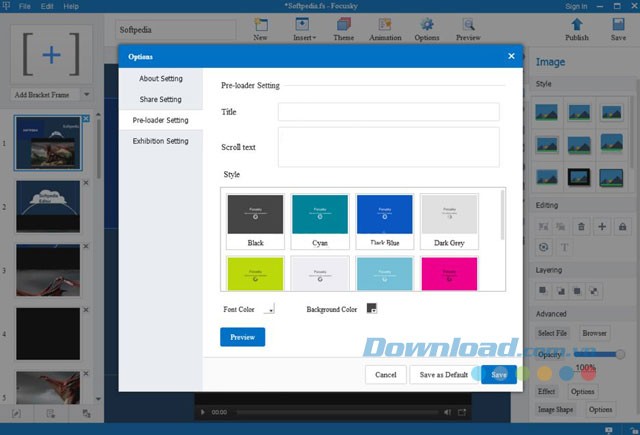The image size is (640, 435).
Task: Click the lock icon in Editing panel
Action: click(x=622, y=227)
